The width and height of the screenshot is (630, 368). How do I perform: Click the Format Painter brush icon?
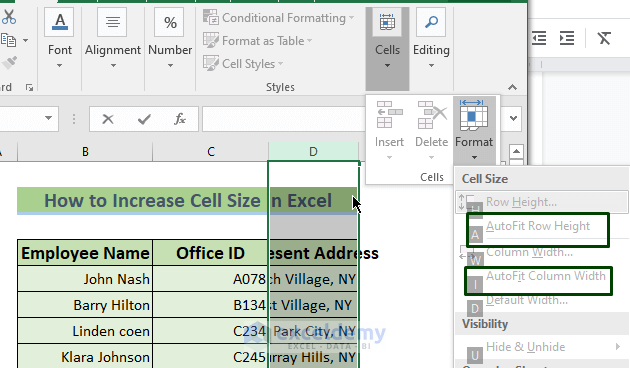tap(10, 62)
